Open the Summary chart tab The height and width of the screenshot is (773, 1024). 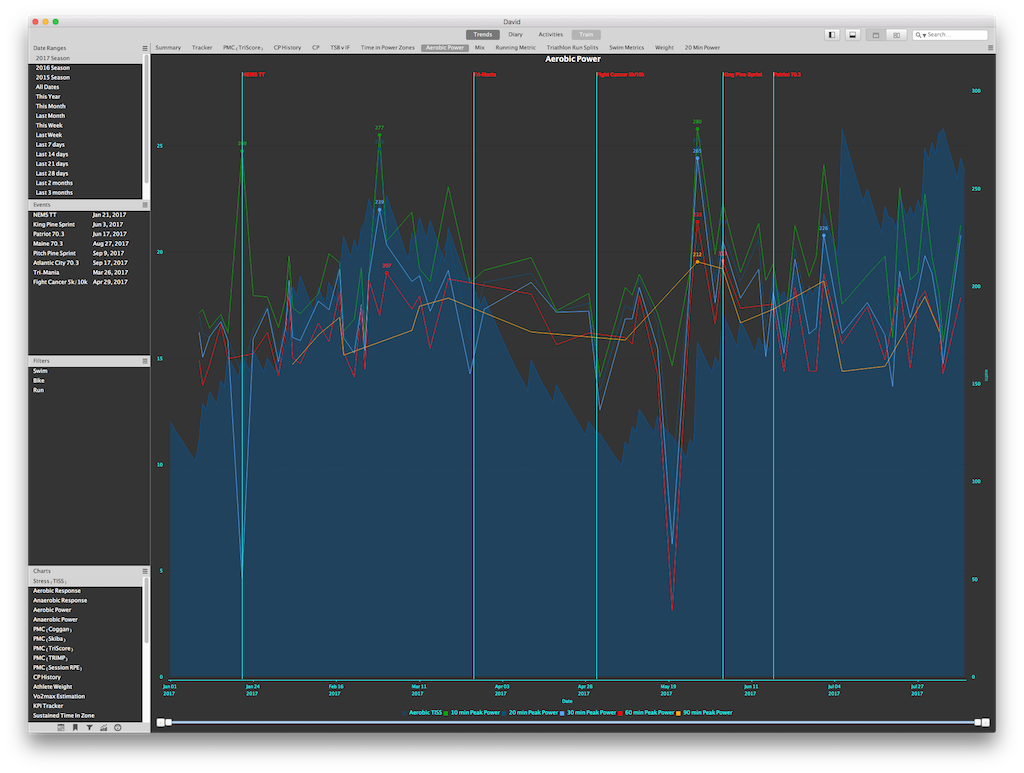168,48
